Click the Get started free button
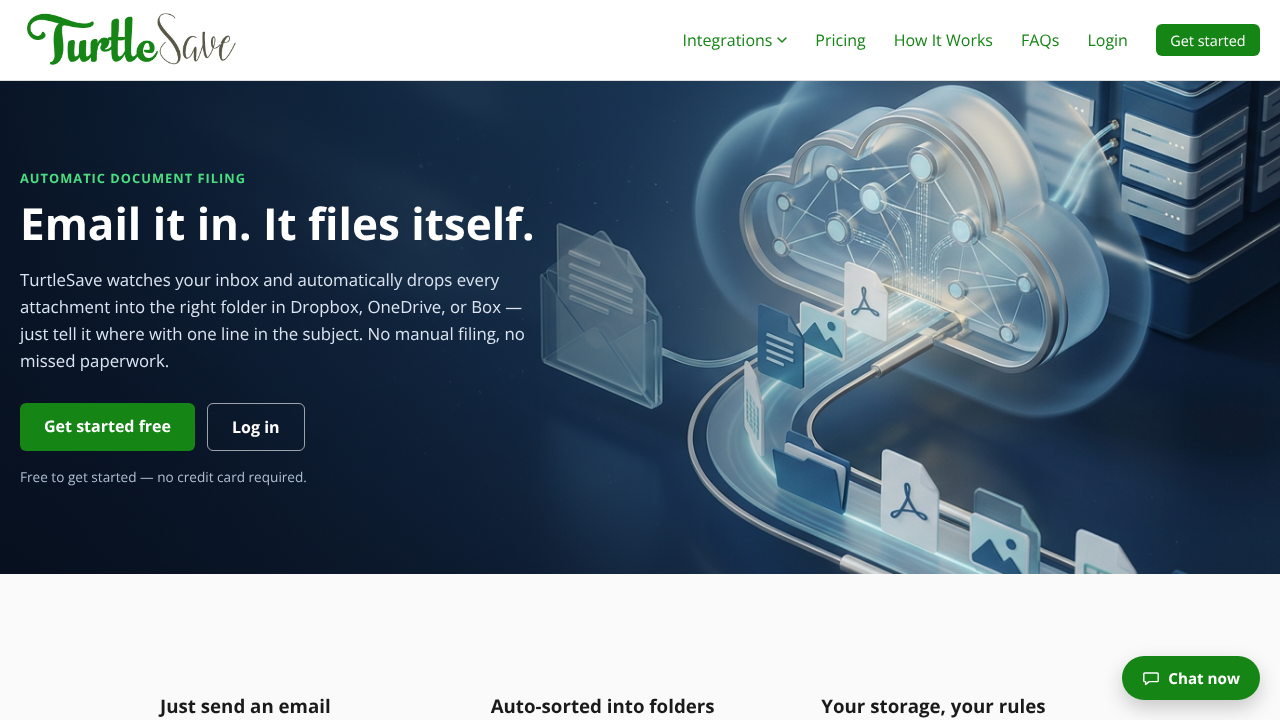Screen dimensions: 1280x720 pos(107,427)
